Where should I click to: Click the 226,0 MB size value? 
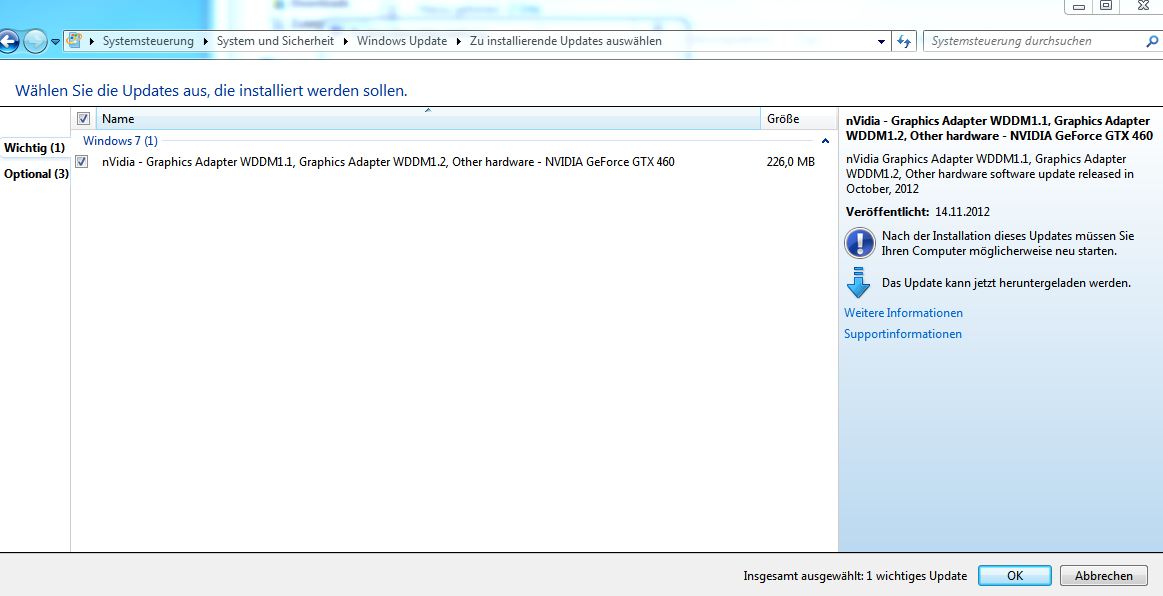pyautogui.click(x=791, y=162)
